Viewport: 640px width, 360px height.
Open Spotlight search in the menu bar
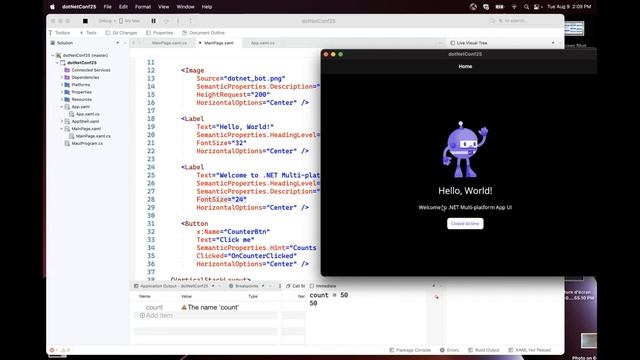527,7
